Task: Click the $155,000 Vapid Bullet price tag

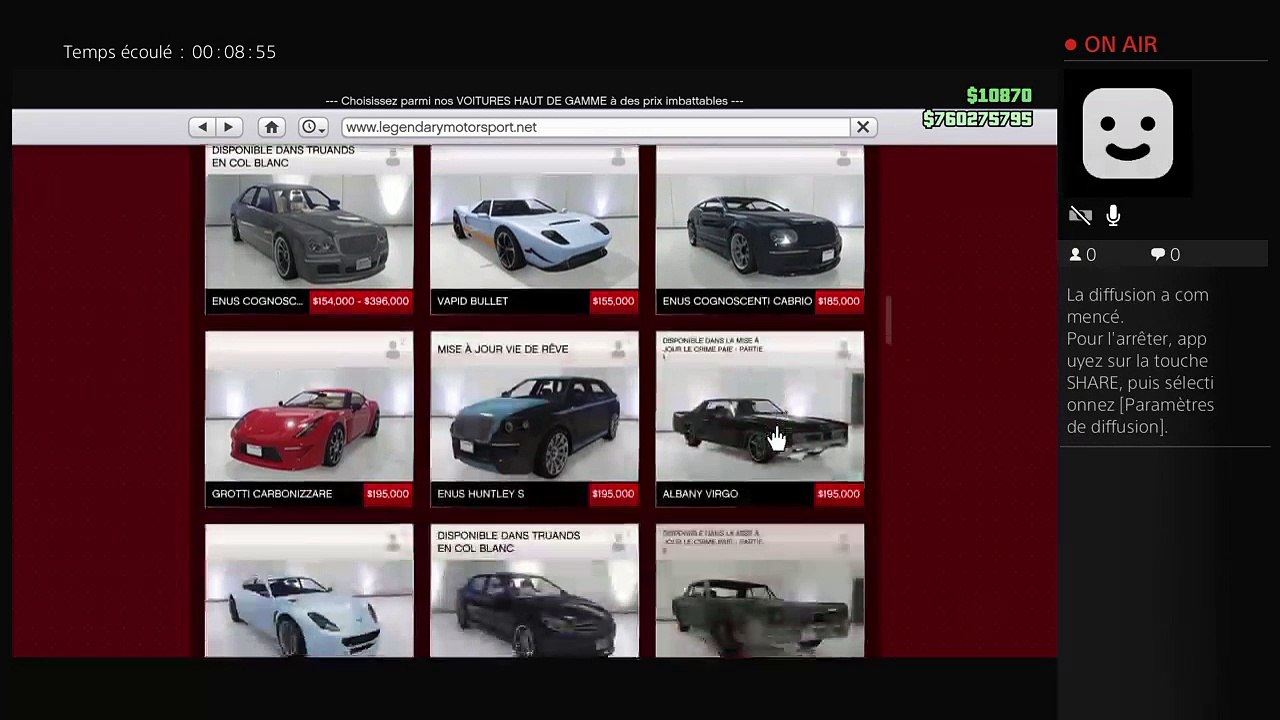Action: tap(613, 301)
